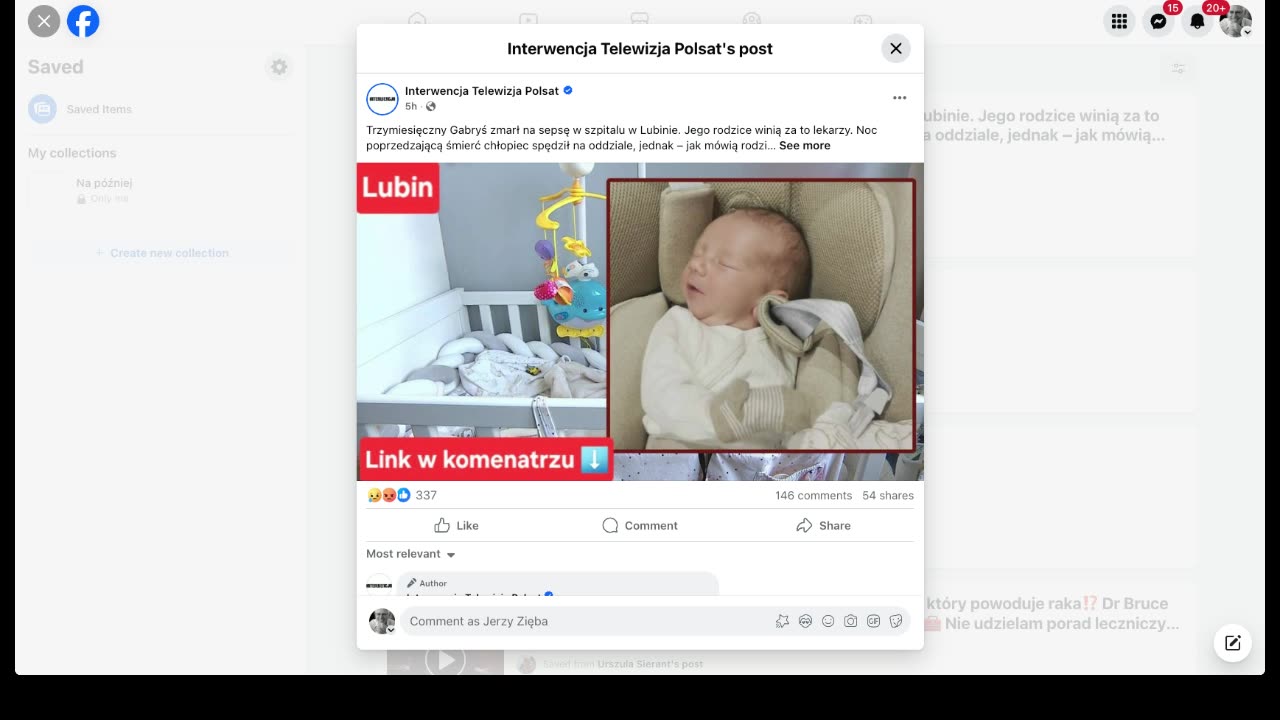Open the baby photo post image

(640, 322)
